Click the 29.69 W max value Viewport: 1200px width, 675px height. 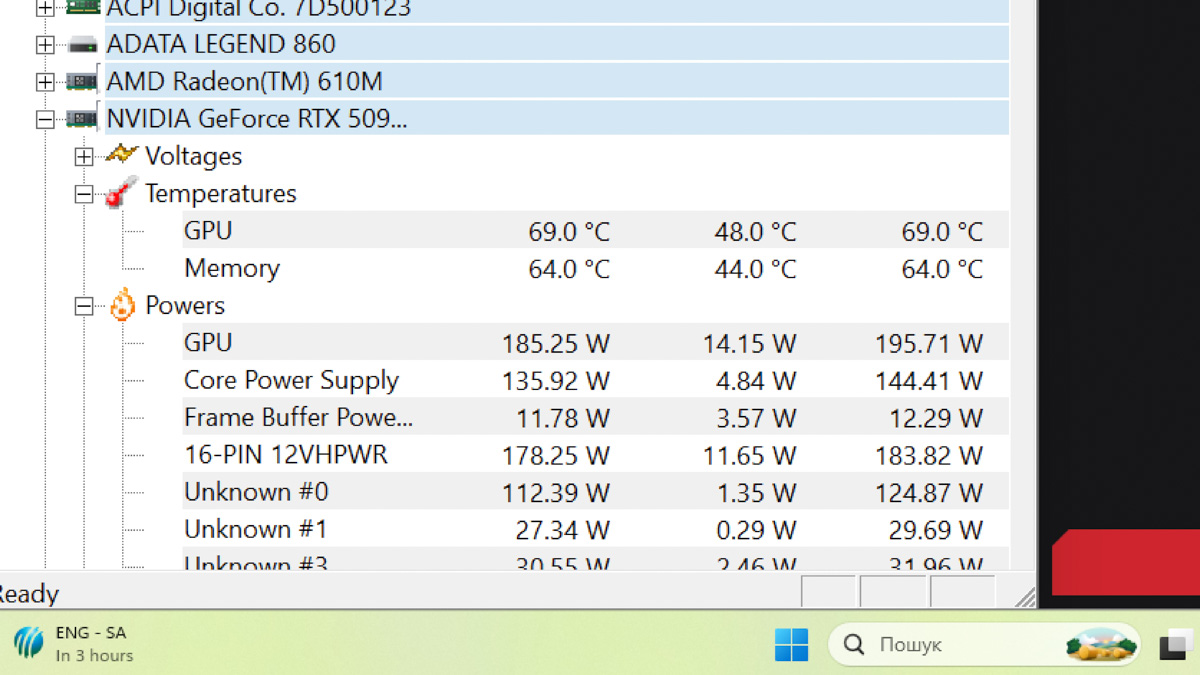936,530
